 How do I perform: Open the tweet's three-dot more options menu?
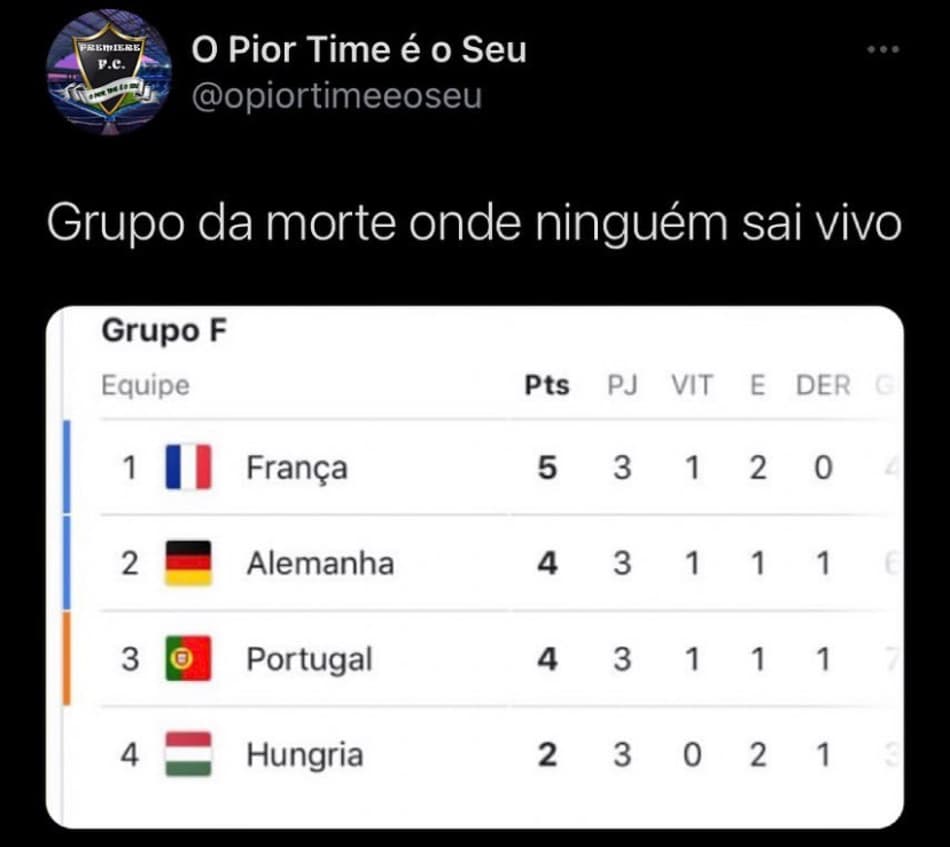883,50
